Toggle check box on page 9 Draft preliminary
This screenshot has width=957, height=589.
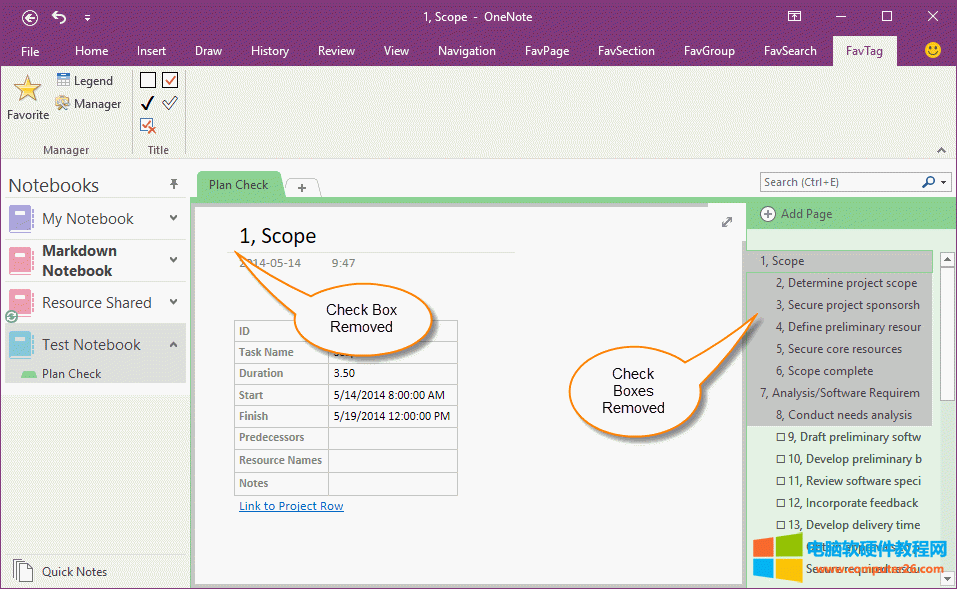click(781, 437)
